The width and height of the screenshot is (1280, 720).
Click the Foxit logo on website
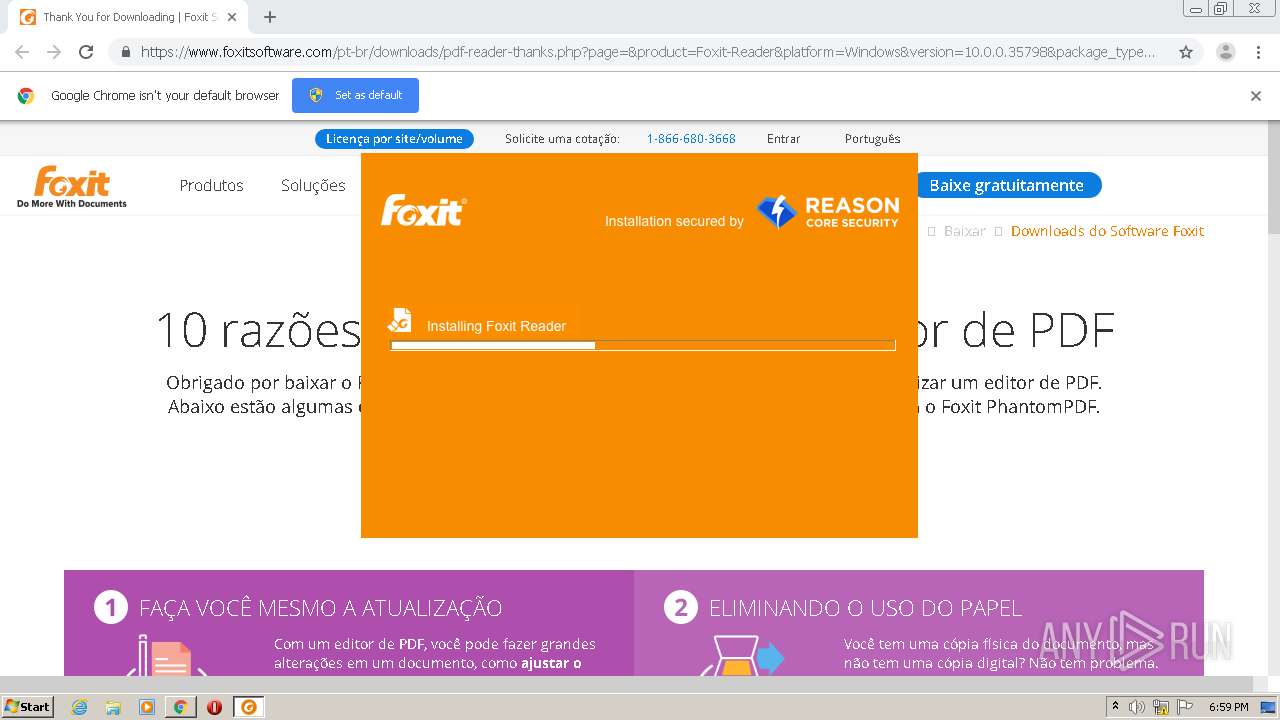click(72, 187)
